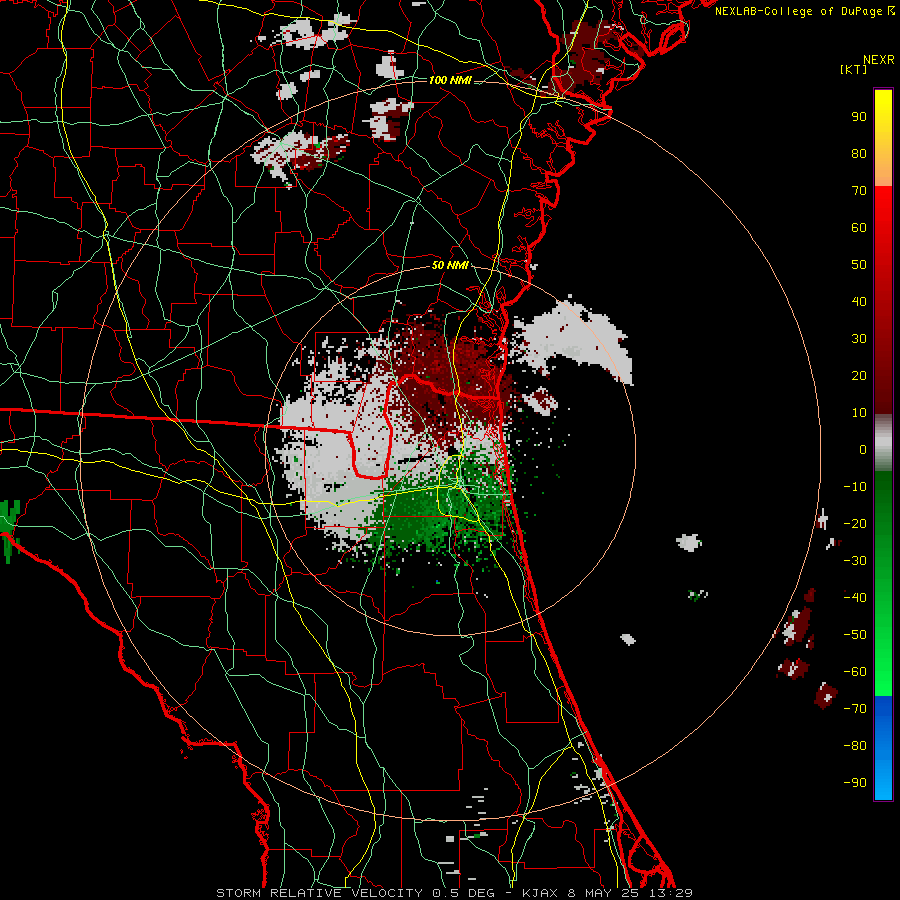Select the -90 value on velocity scale
Image resolution: width=900 pixels, height=900 pixels.
pyautogui.click(x=855, y=783)
